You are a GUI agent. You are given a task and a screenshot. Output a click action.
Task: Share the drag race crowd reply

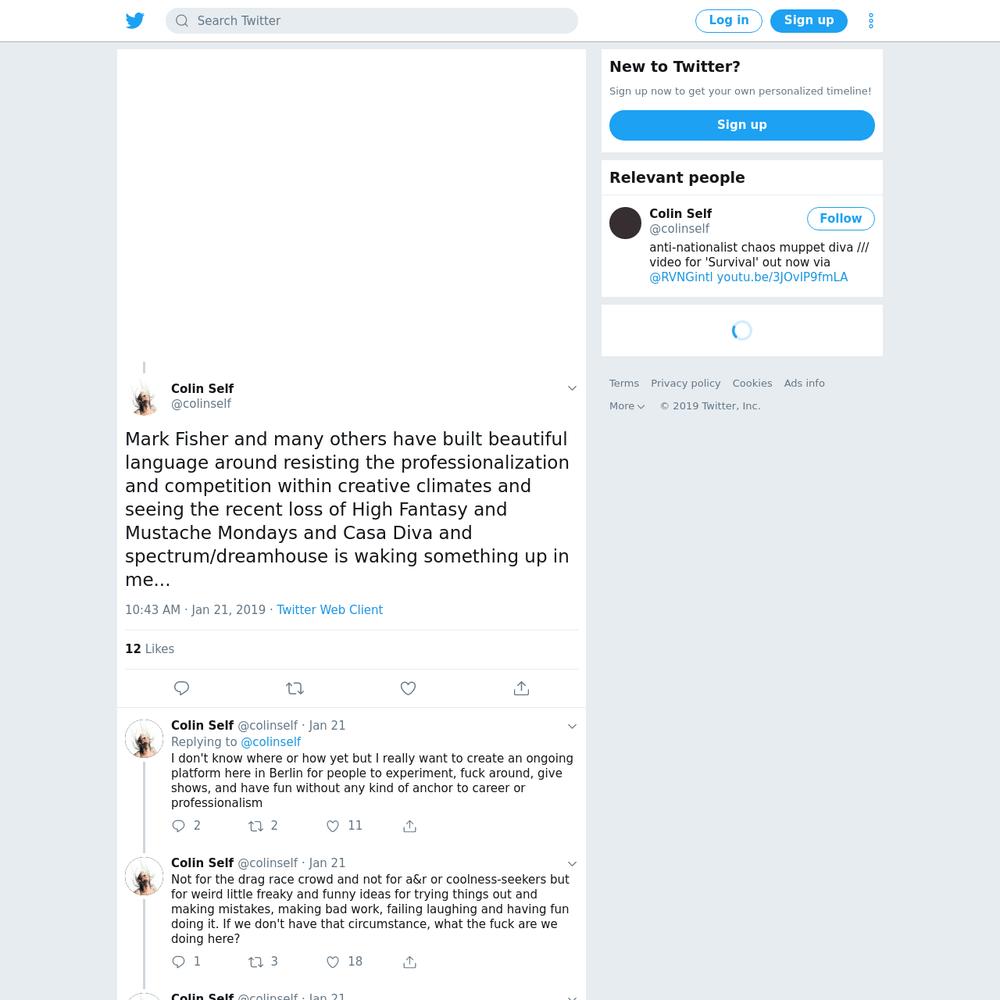click(x=409, y=962)
